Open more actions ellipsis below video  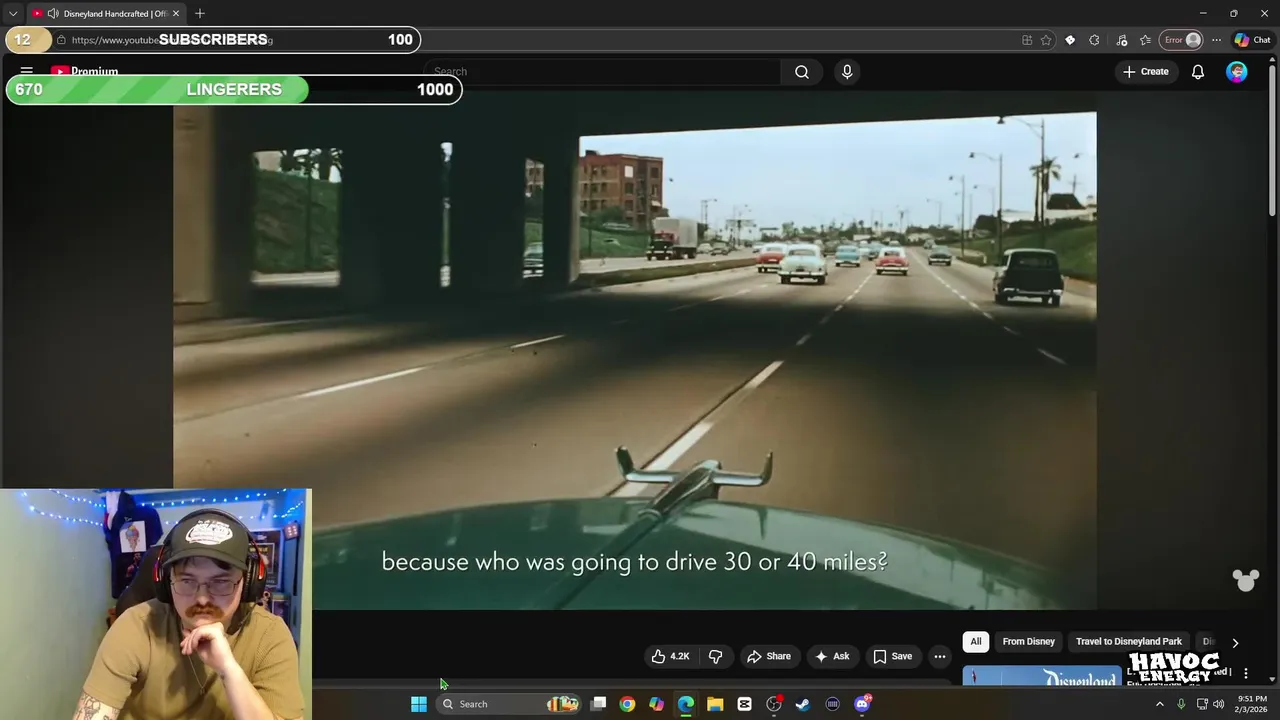point(940,656)
